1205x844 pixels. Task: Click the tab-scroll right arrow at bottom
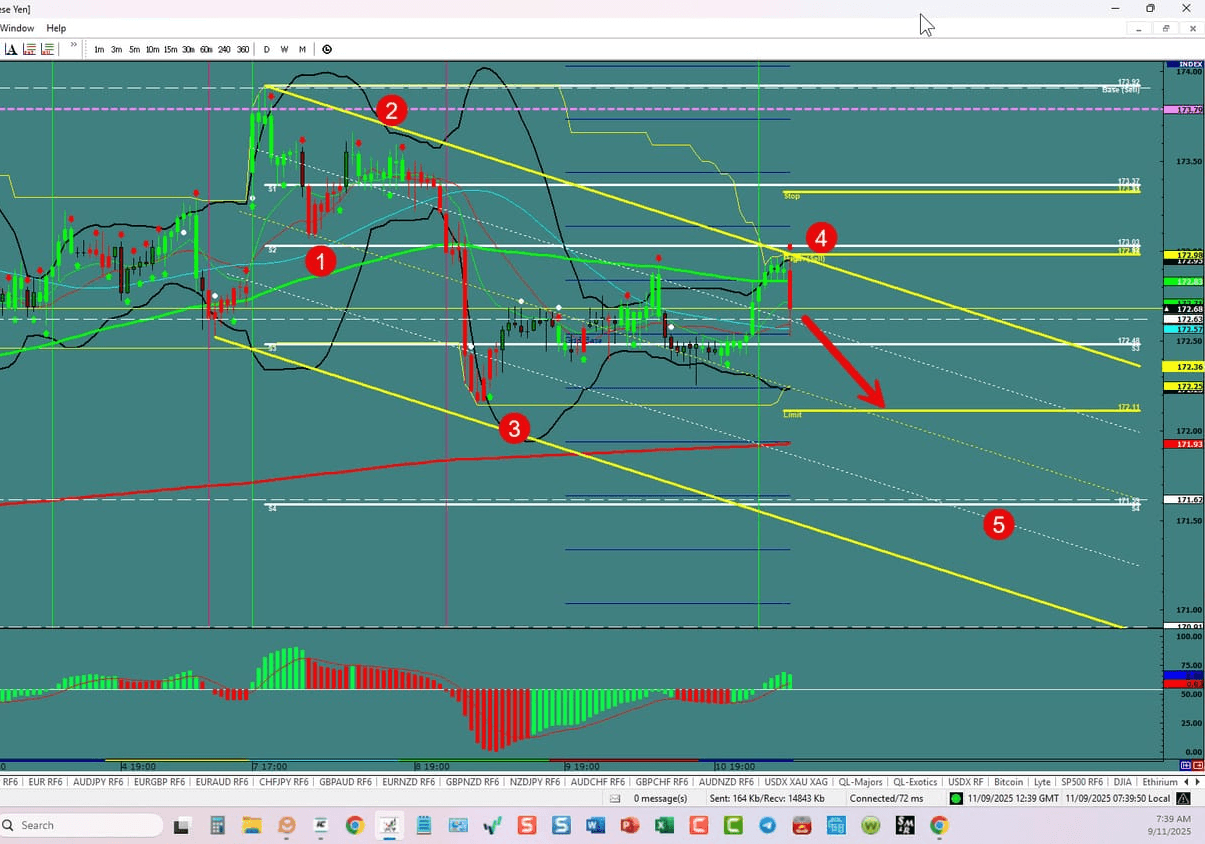coord(1198,782)
